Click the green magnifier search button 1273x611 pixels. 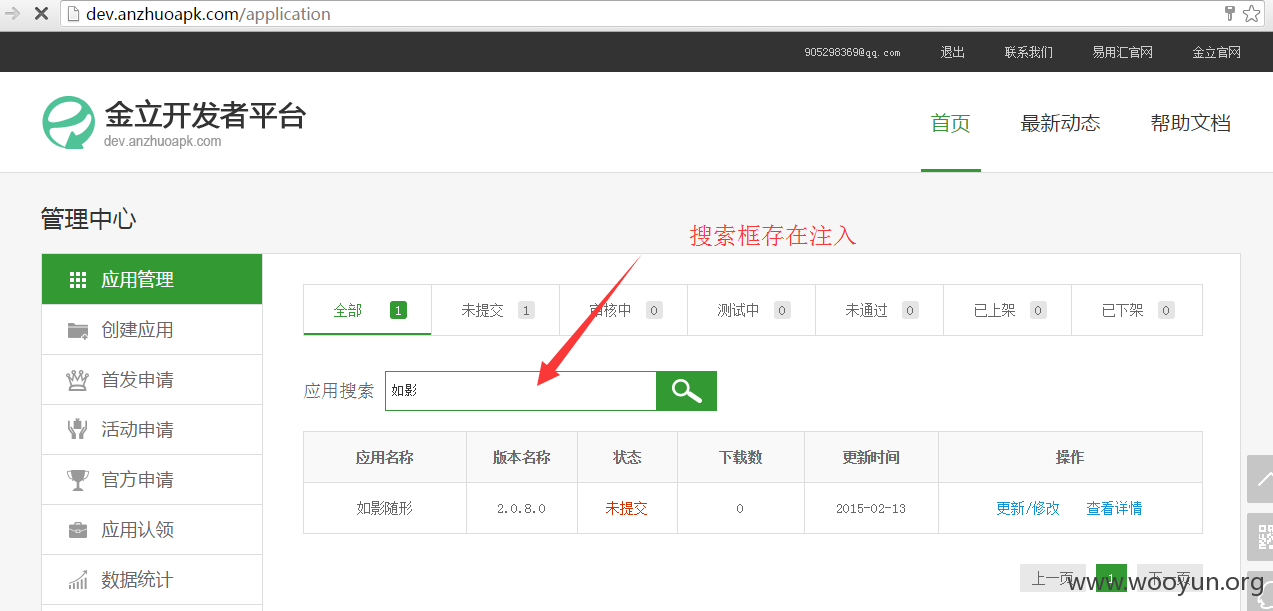tap(686, 391)
